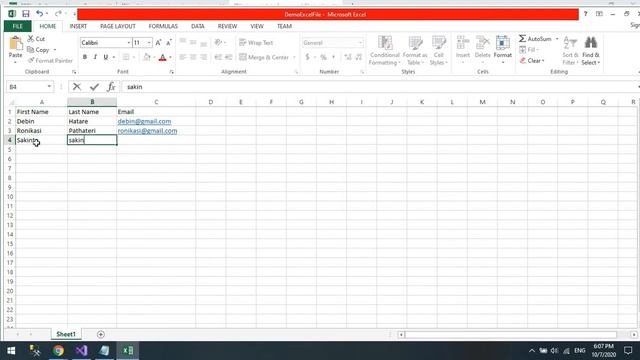Select cell containing Pathateri
Viewport: 640px width, 360px height.
coord(92,131)
